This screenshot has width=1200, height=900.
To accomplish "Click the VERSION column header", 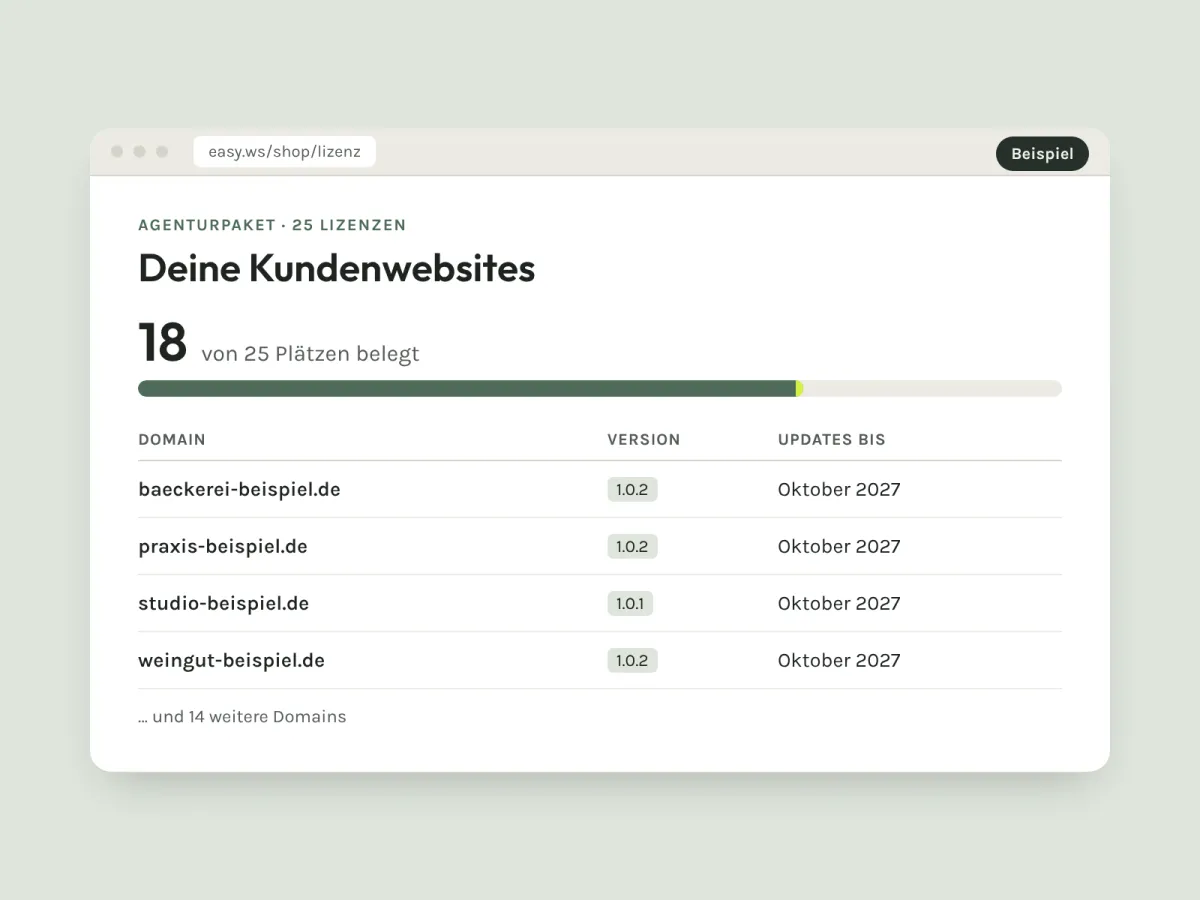I will pos(644,439).
